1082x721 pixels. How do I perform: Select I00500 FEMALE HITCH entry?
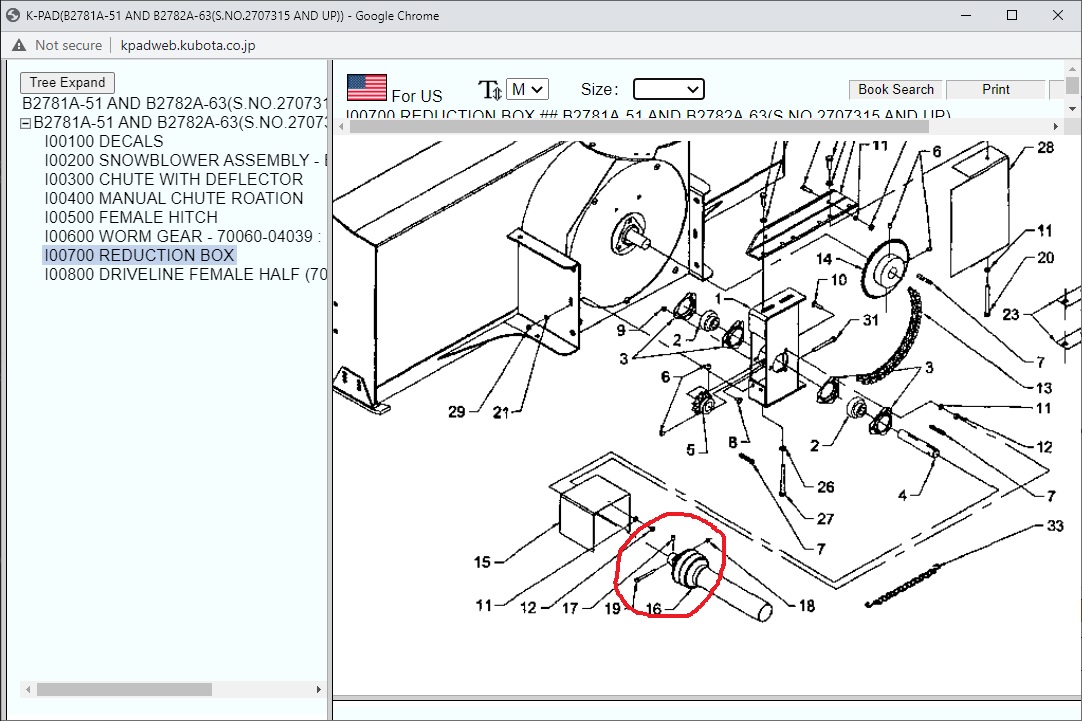(x=130, y=218)
